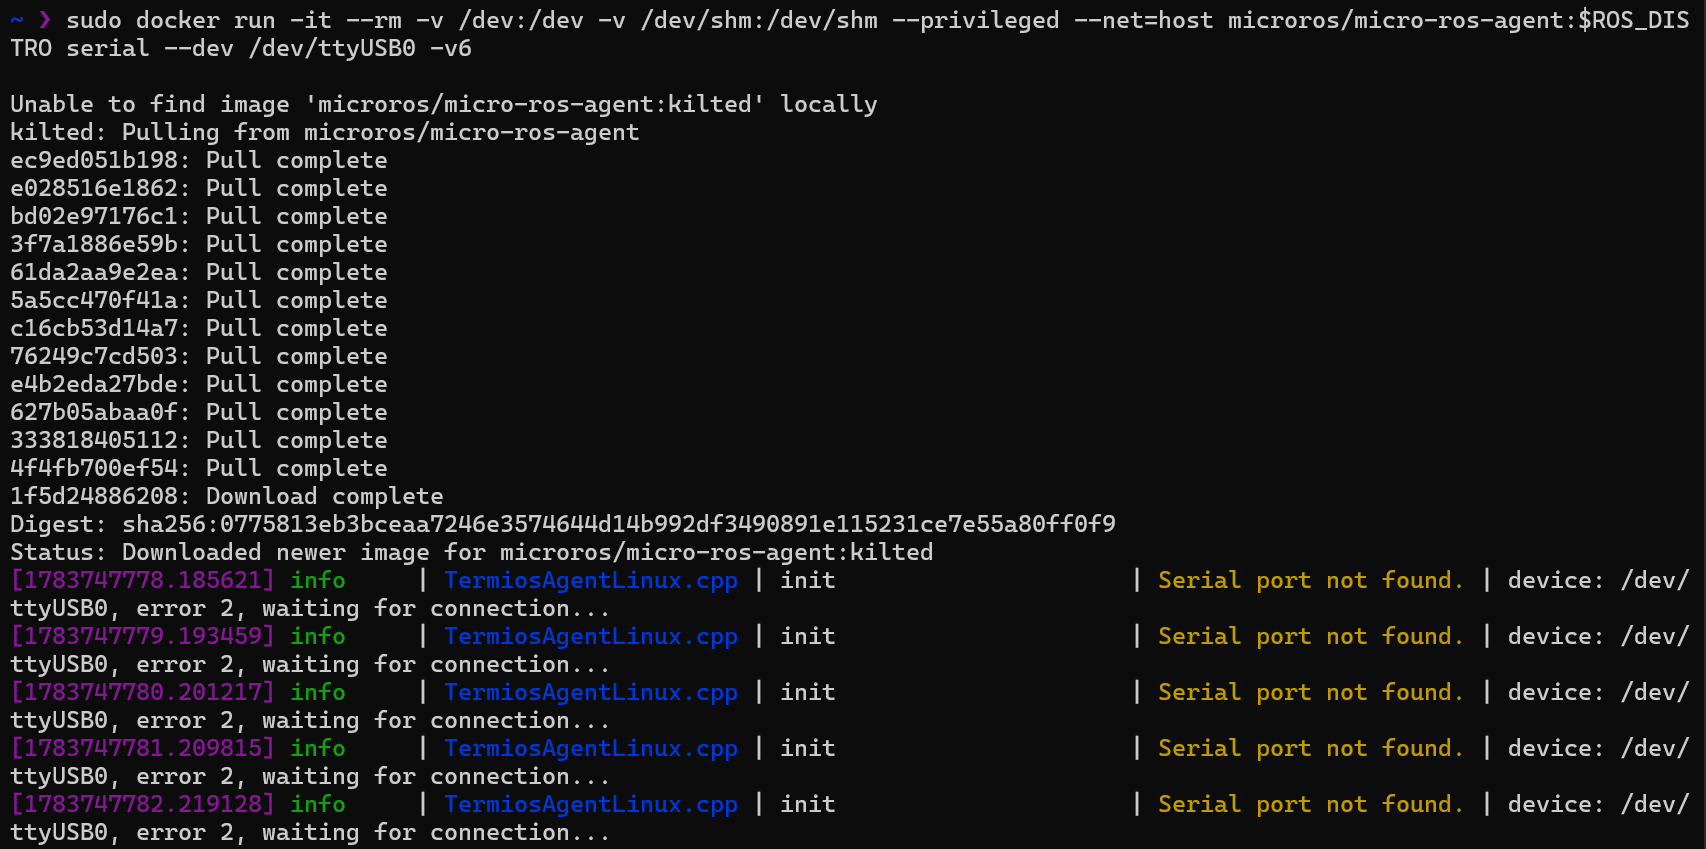Click first blue TermiosAgentLinux.cpp filename
Screen dimensions: 1706x849
591,580
